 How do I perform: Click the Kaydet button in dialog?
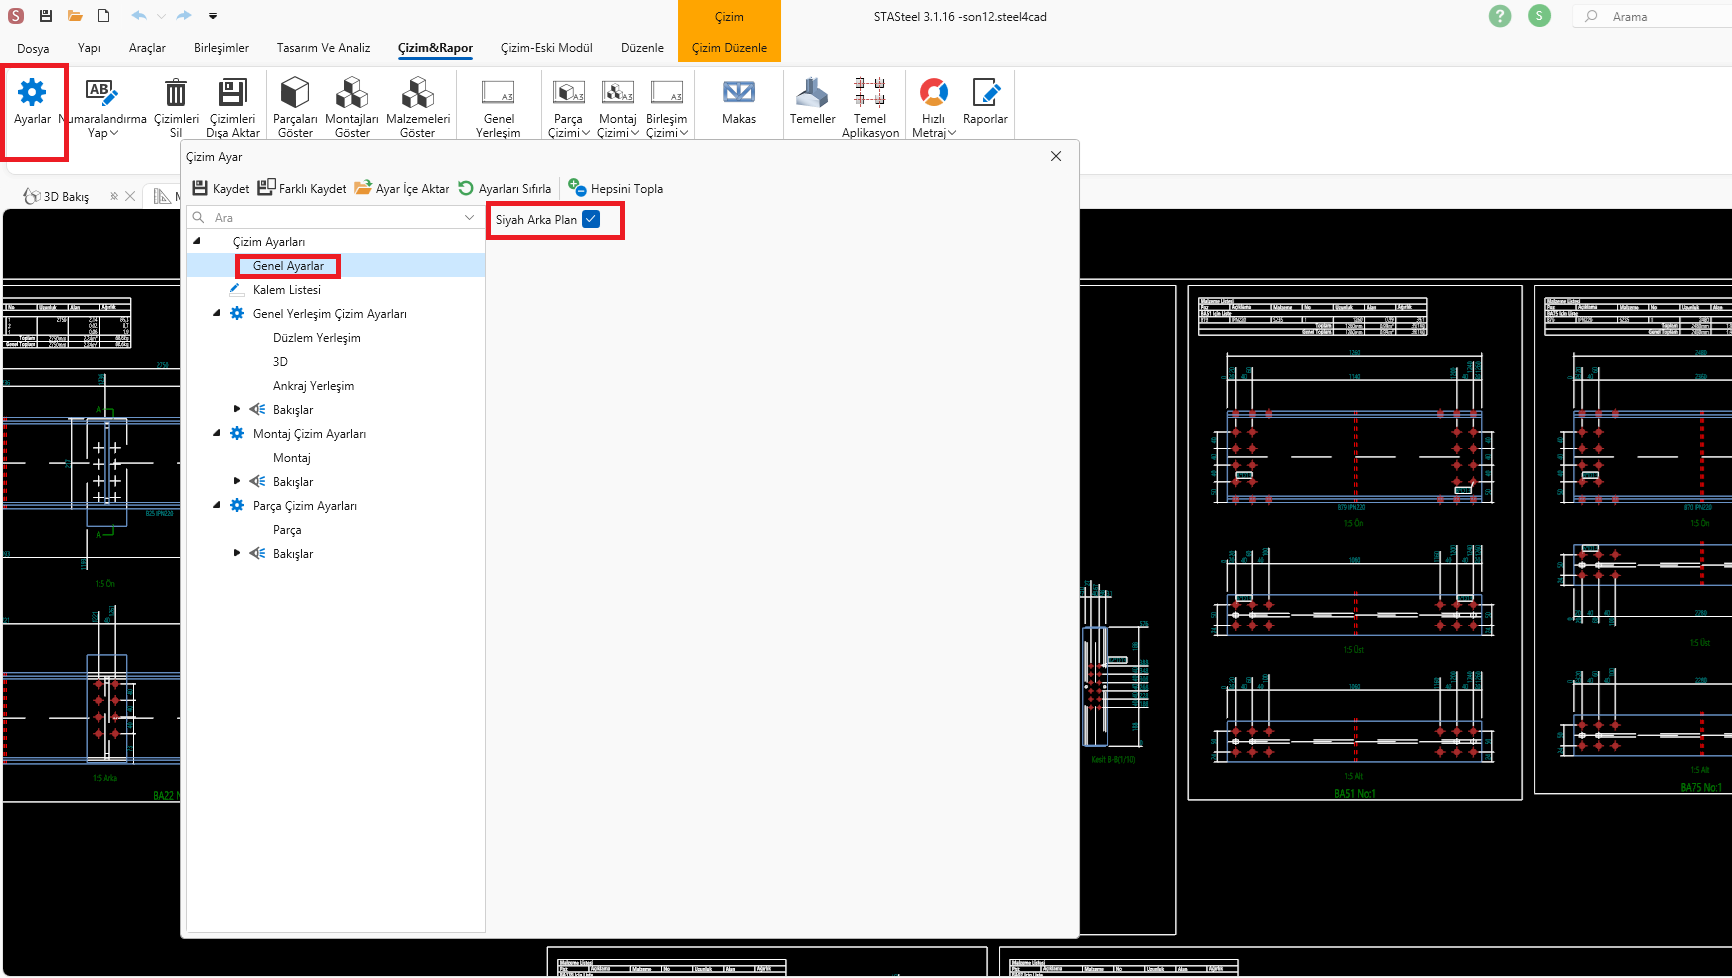pyautogui.click(x=221, y=189)
